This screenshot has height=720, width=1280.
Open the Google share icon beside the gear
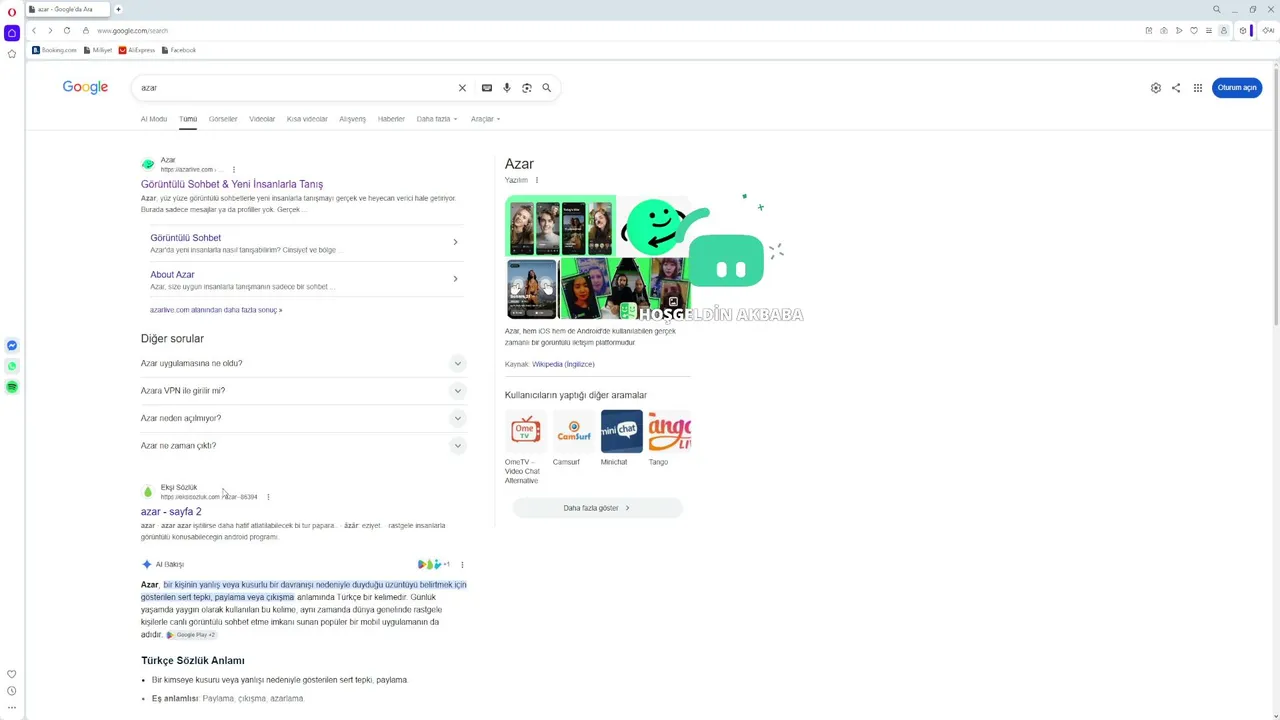(1176, 88)
